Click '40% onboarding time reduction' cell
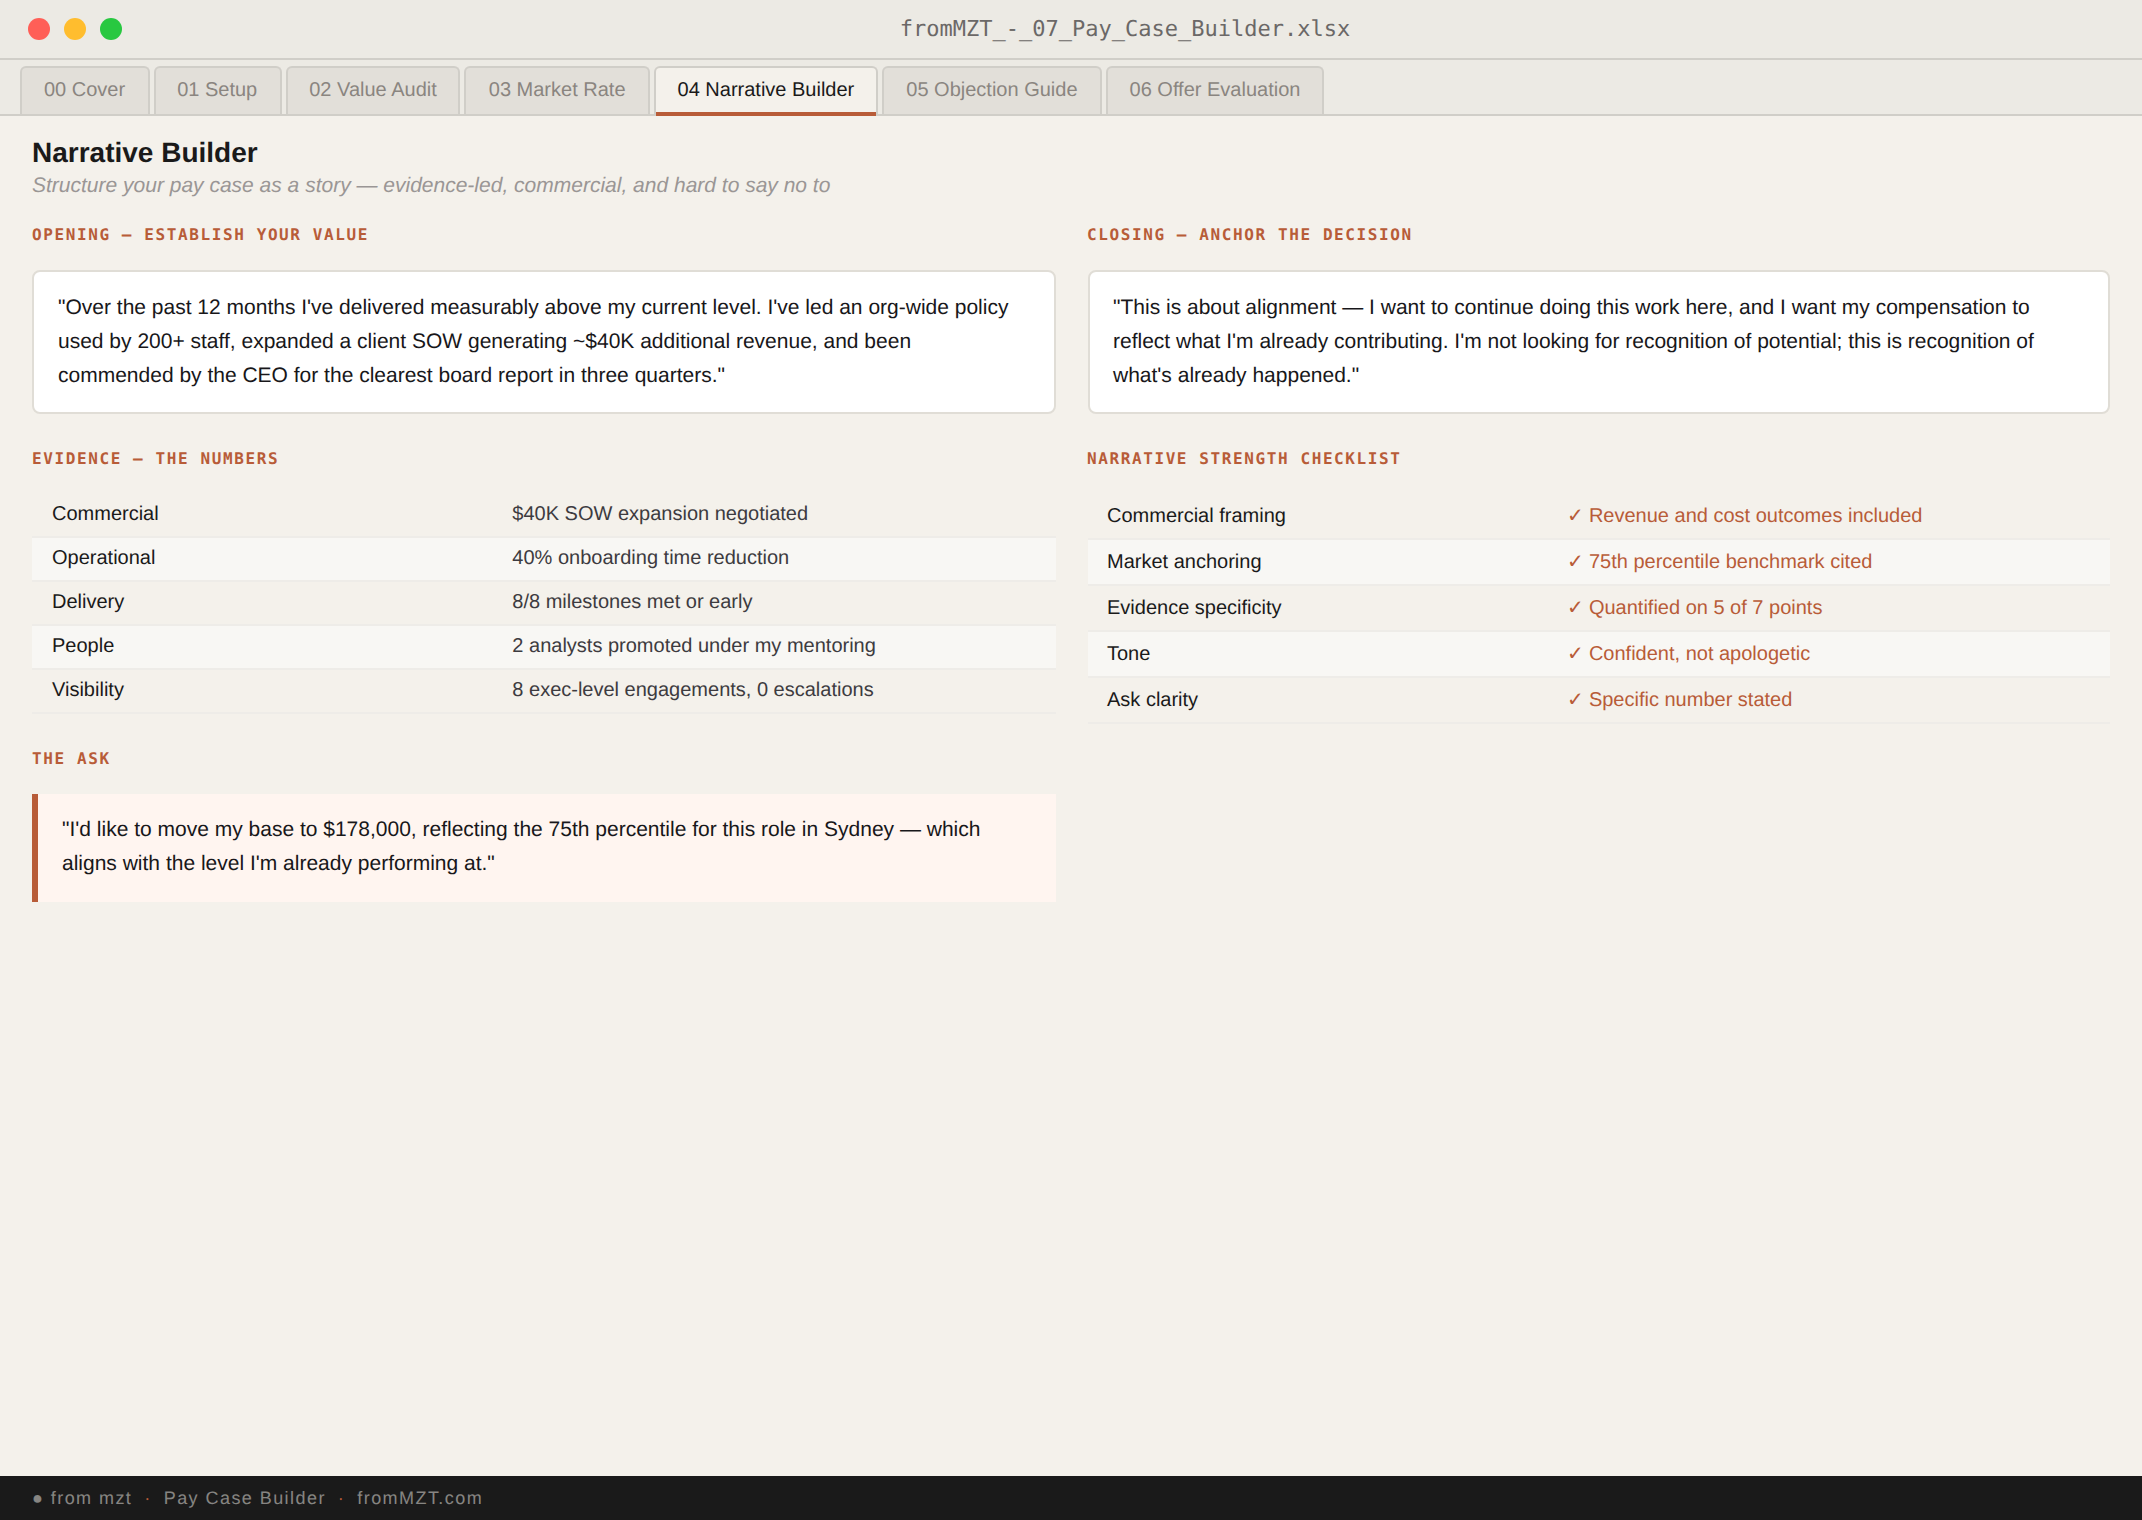The image size is (2142, 1520). point(650,558)
